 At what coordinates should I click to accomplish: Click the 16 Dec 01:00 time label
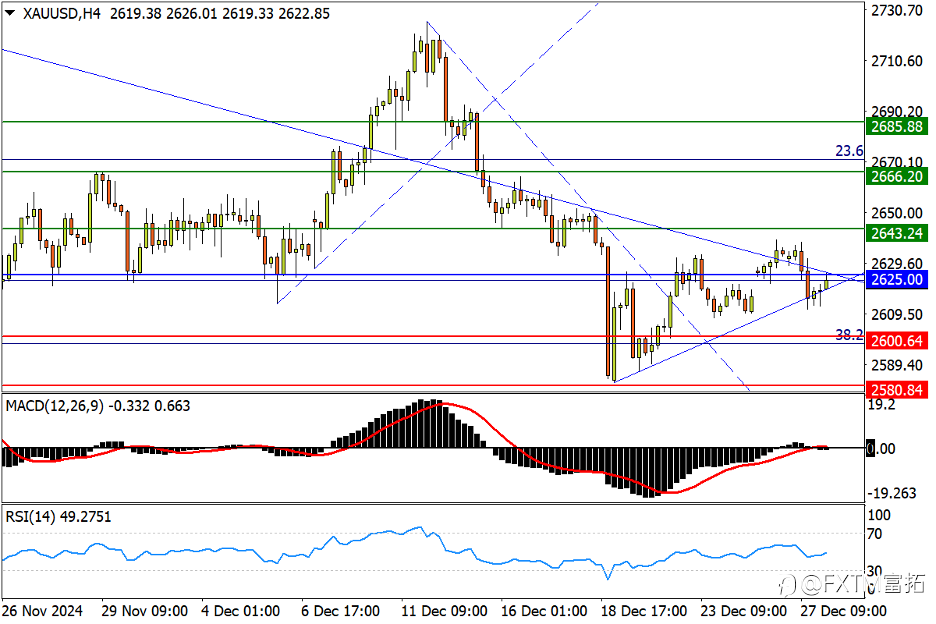(544, 611)
